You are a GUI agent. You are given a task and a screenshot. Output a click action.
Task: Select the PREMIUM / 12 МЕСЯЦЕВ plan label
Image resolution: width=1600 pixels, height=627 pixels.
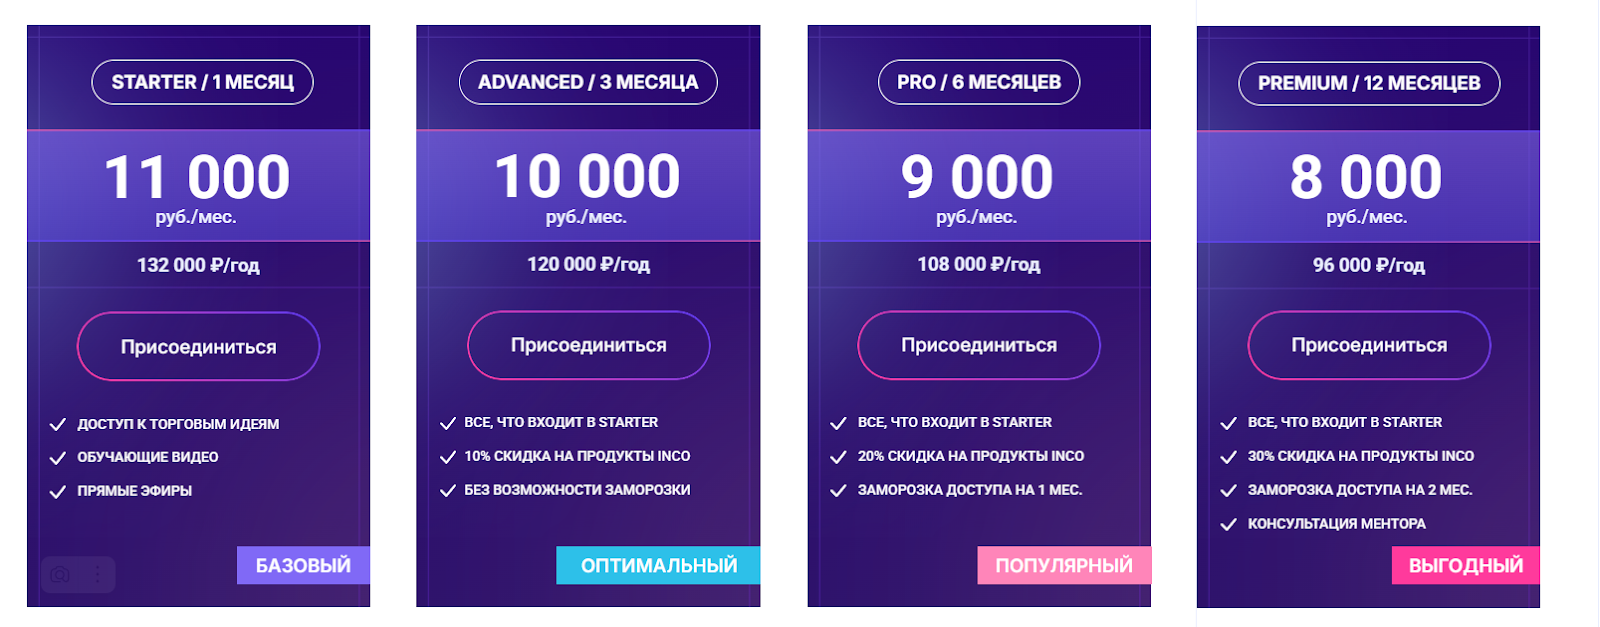1369,83
